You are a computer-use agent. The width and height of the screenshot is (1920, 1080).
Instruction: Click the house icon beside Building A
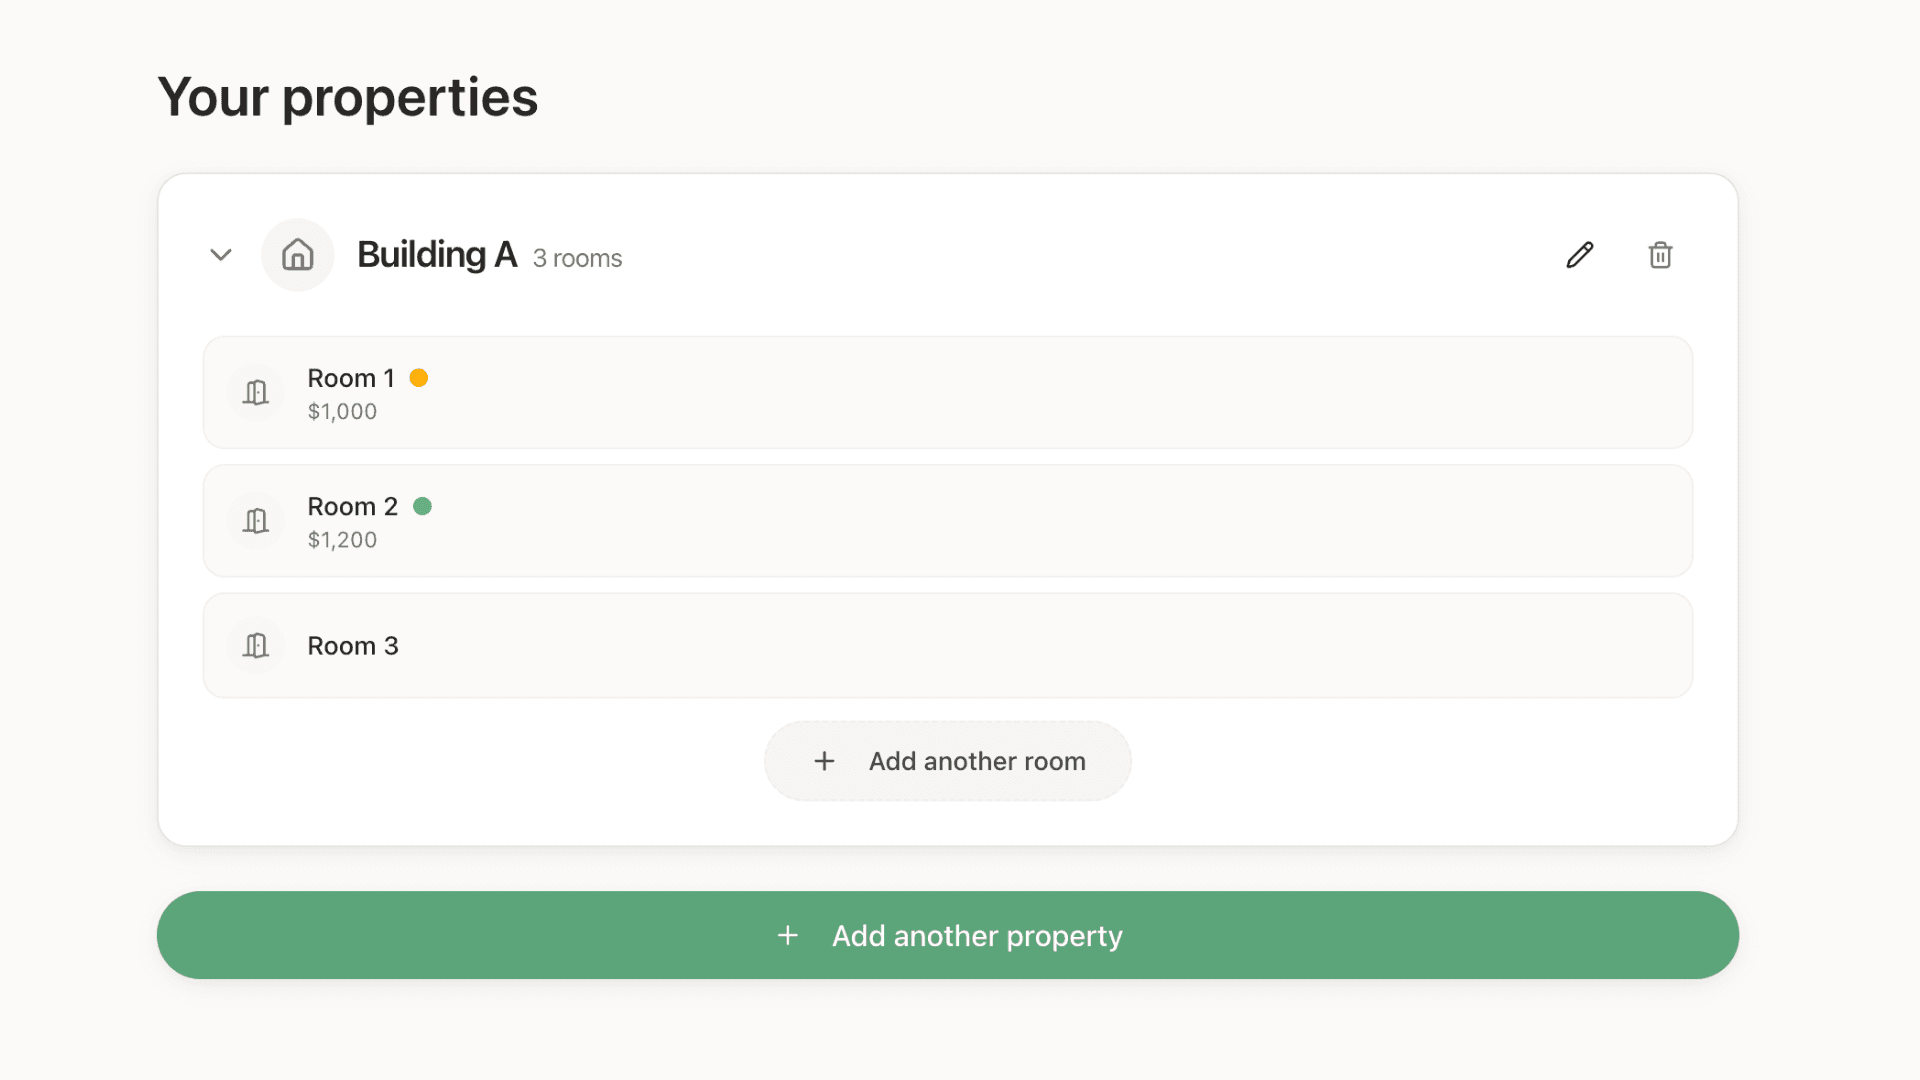coord(297,255)
